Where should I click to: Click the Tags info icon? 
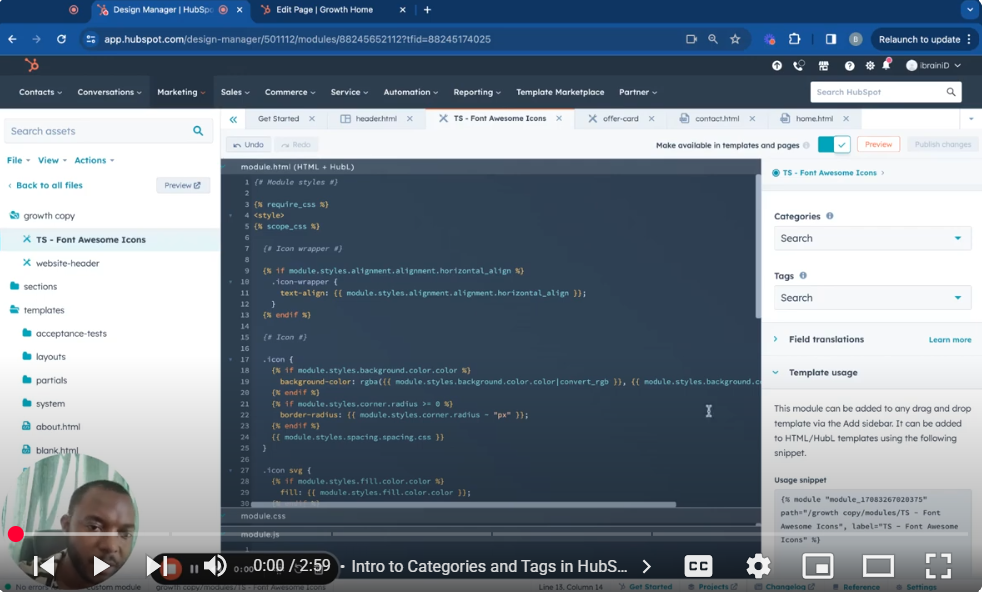tap(803, 275)
